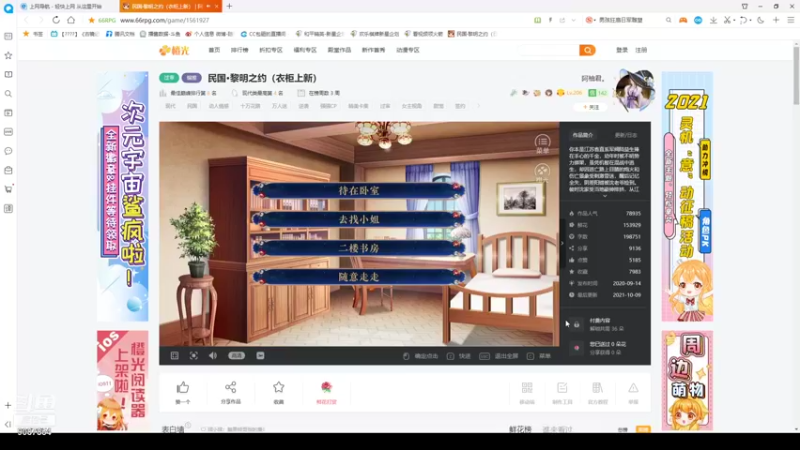Click the 登录 login link

click(x=622, y=50)
